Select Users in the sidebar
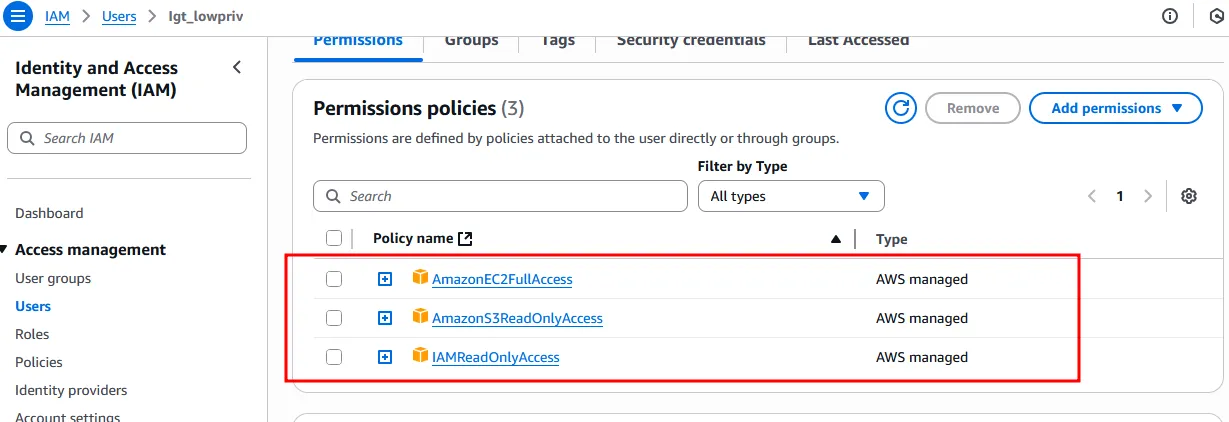 [x=33, y=306]
